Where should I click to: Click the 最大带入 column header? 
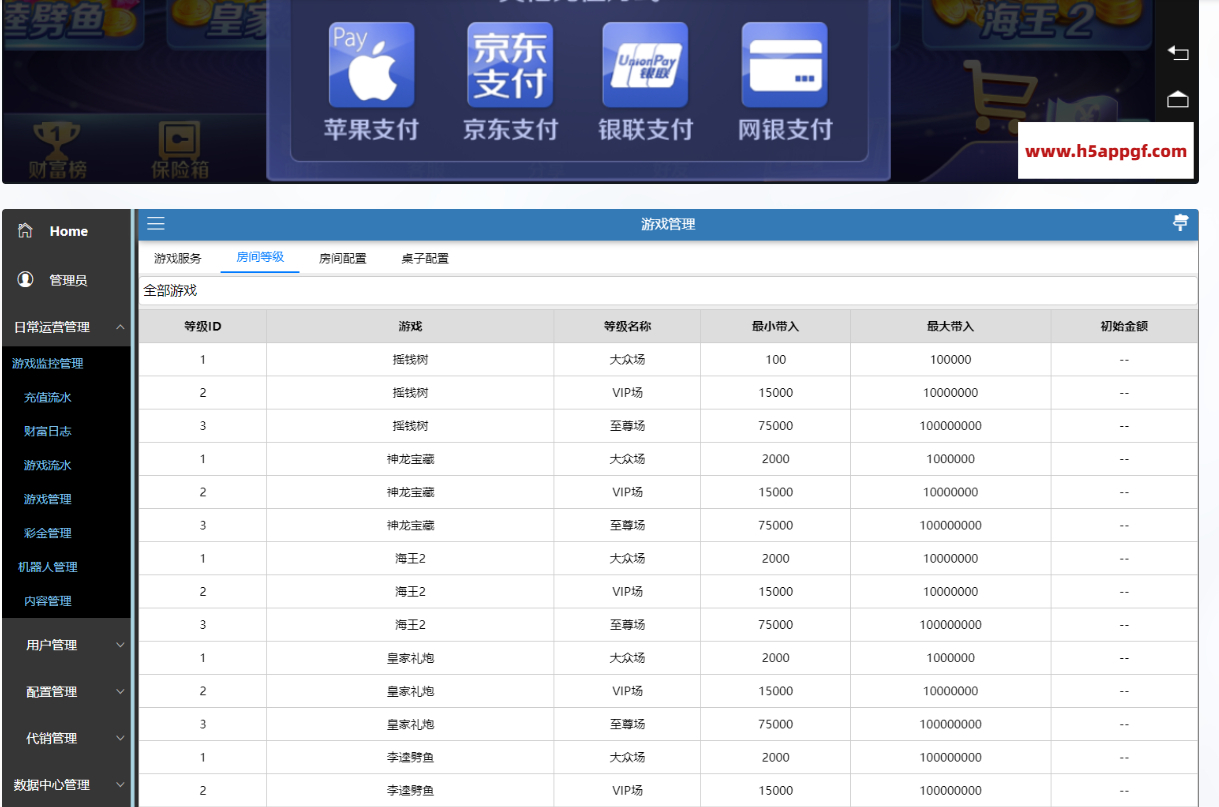(950, 326)
